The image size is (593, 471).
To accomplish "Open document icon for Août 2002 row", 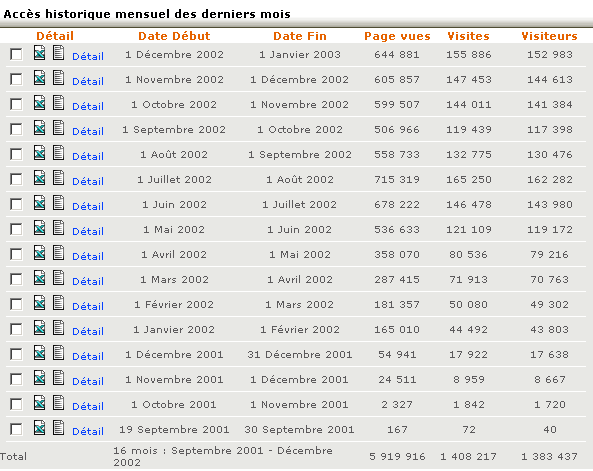I will [59, 152].
